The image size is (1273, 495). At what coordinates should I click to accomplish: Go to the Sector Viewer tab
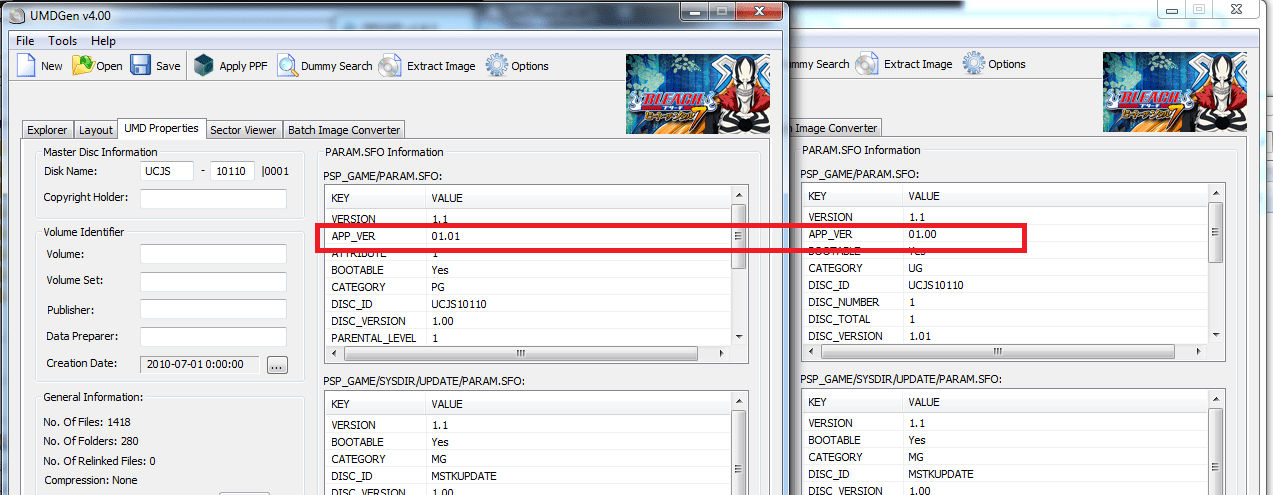(243, 130)
